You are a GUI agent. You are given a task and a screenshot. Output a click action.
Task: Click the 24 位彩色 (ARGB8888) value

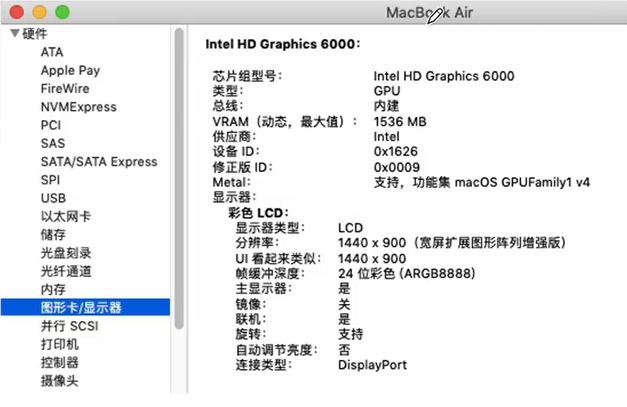tap(407, 274)
